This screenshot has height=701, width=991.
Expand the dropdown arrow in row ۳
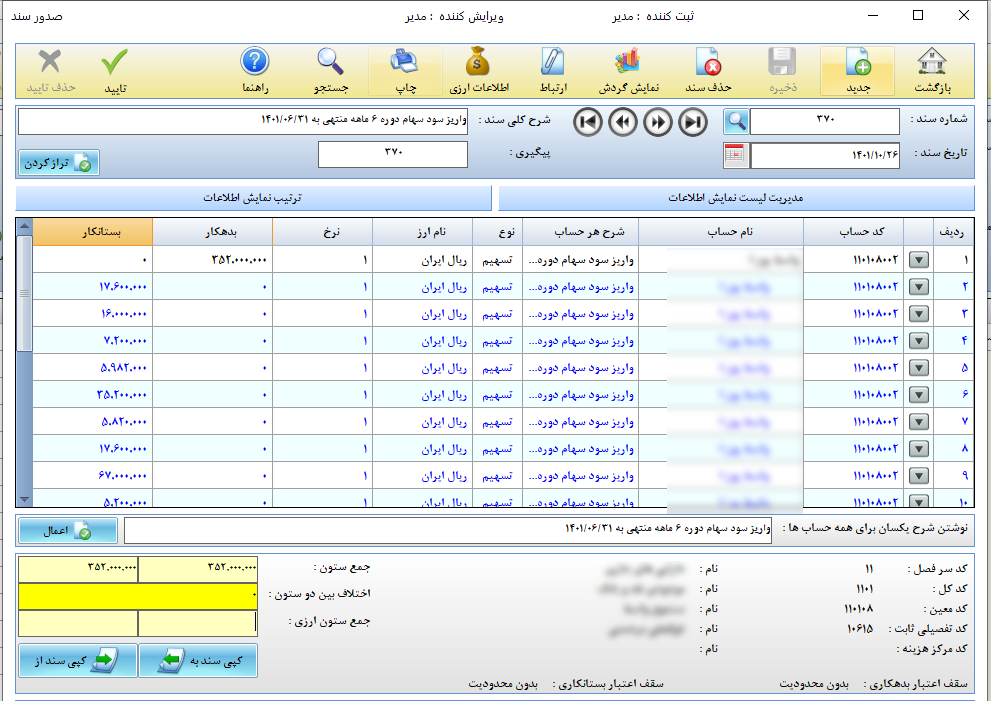[x=918, y=314]
